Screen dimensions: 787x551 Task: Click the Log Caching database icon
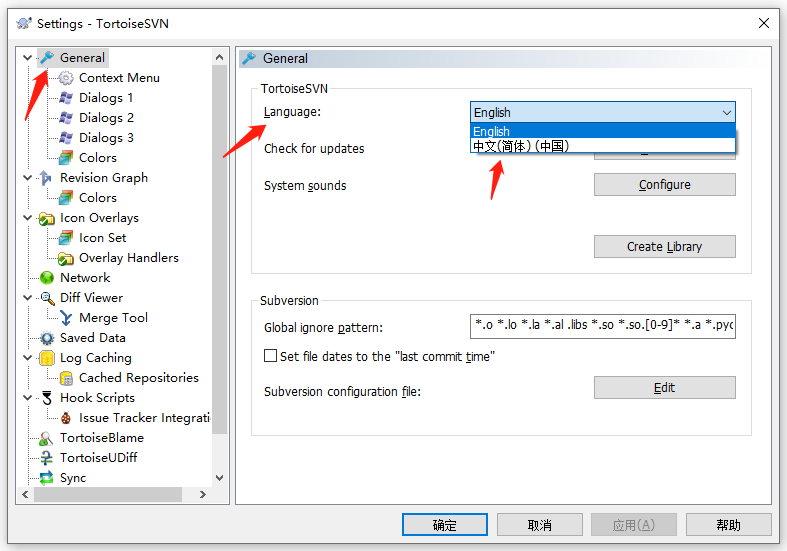click(47, 358)
